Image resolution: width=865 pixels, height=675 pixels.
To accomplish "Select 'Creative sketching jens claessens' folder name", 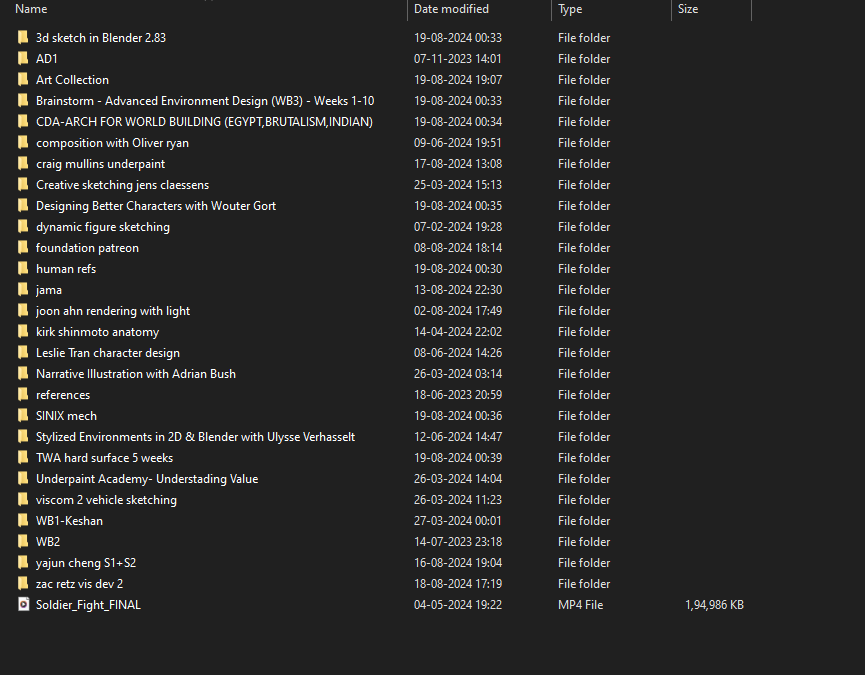I will pyautogui.click(x=122, y=185).
